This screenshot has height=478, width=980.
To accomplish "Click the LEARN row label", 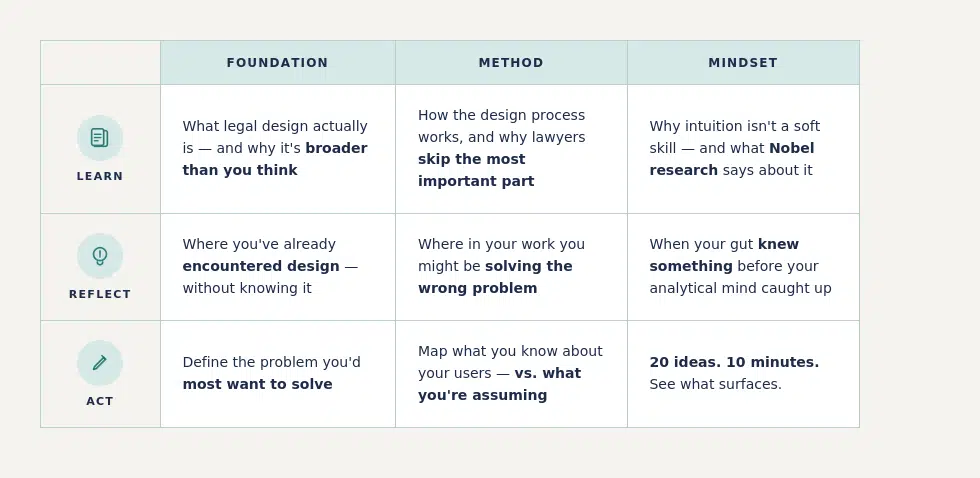I will tap(100, 176).
